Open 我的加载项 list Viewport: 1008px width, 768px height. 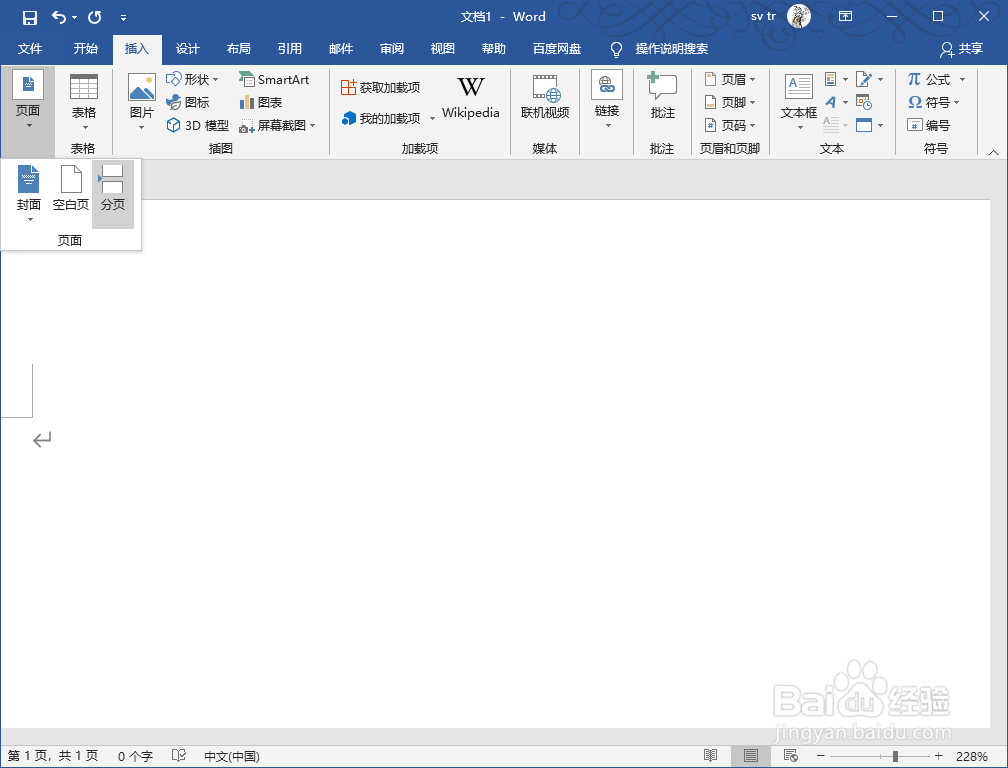pyautogui.click(x=388, y=118)
